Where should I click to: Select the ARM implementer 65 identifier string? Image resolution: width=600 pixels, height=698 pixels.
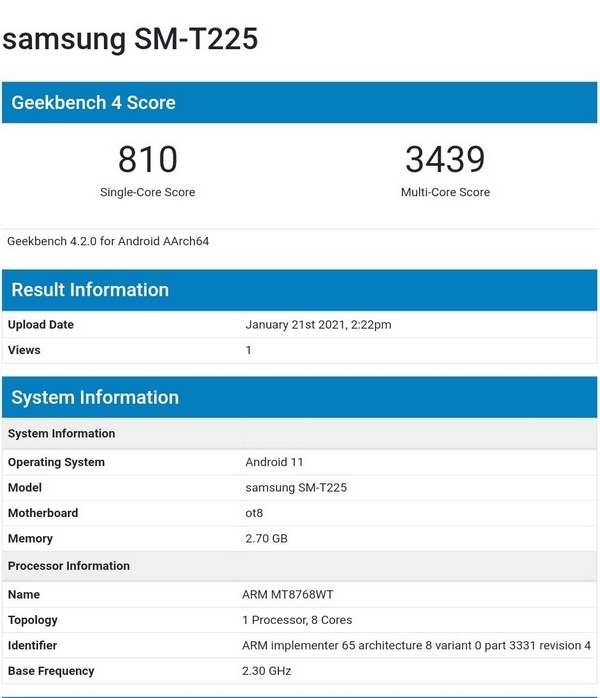click(416, 645)
